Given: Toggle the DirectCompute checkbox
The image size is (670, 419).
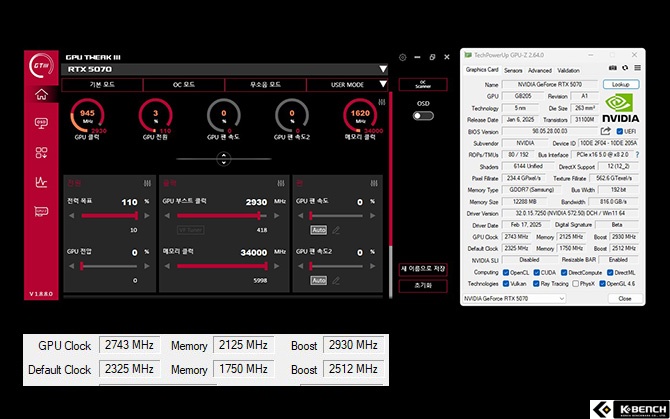Looking at the screenshot, I should pyautogui.click(x=564, y=272).
